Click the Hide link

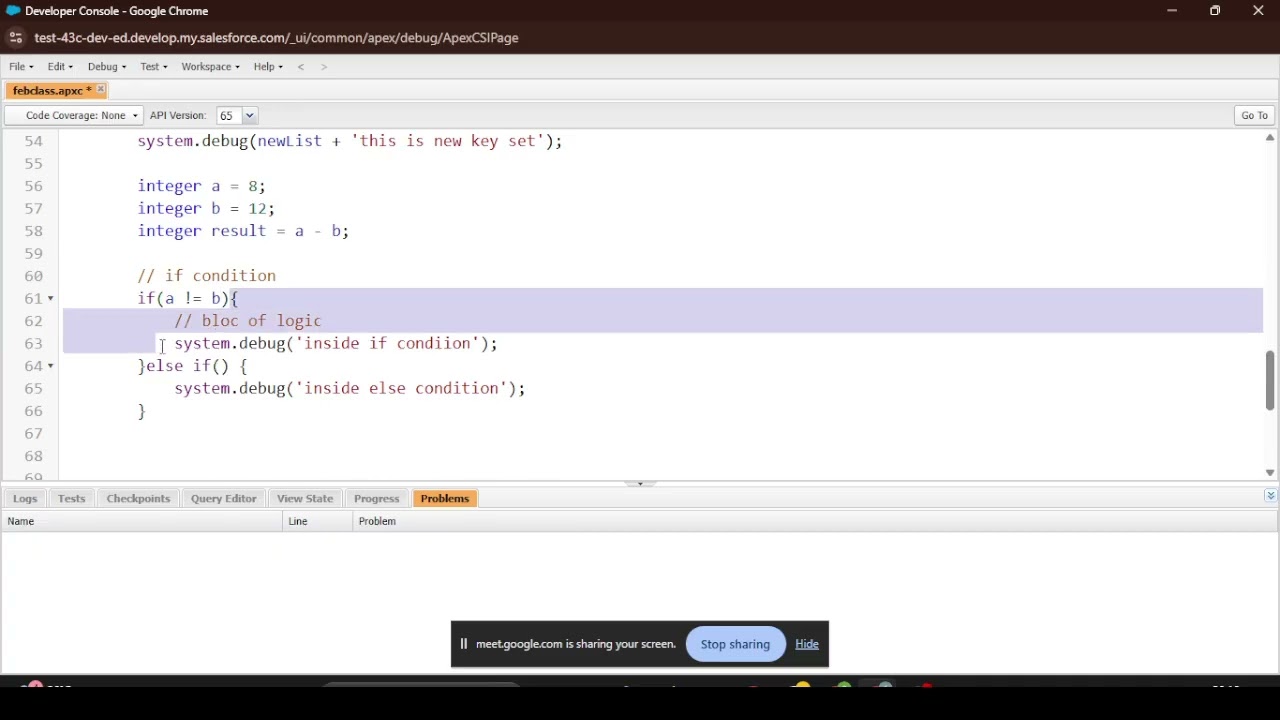[x=807, y=644]
